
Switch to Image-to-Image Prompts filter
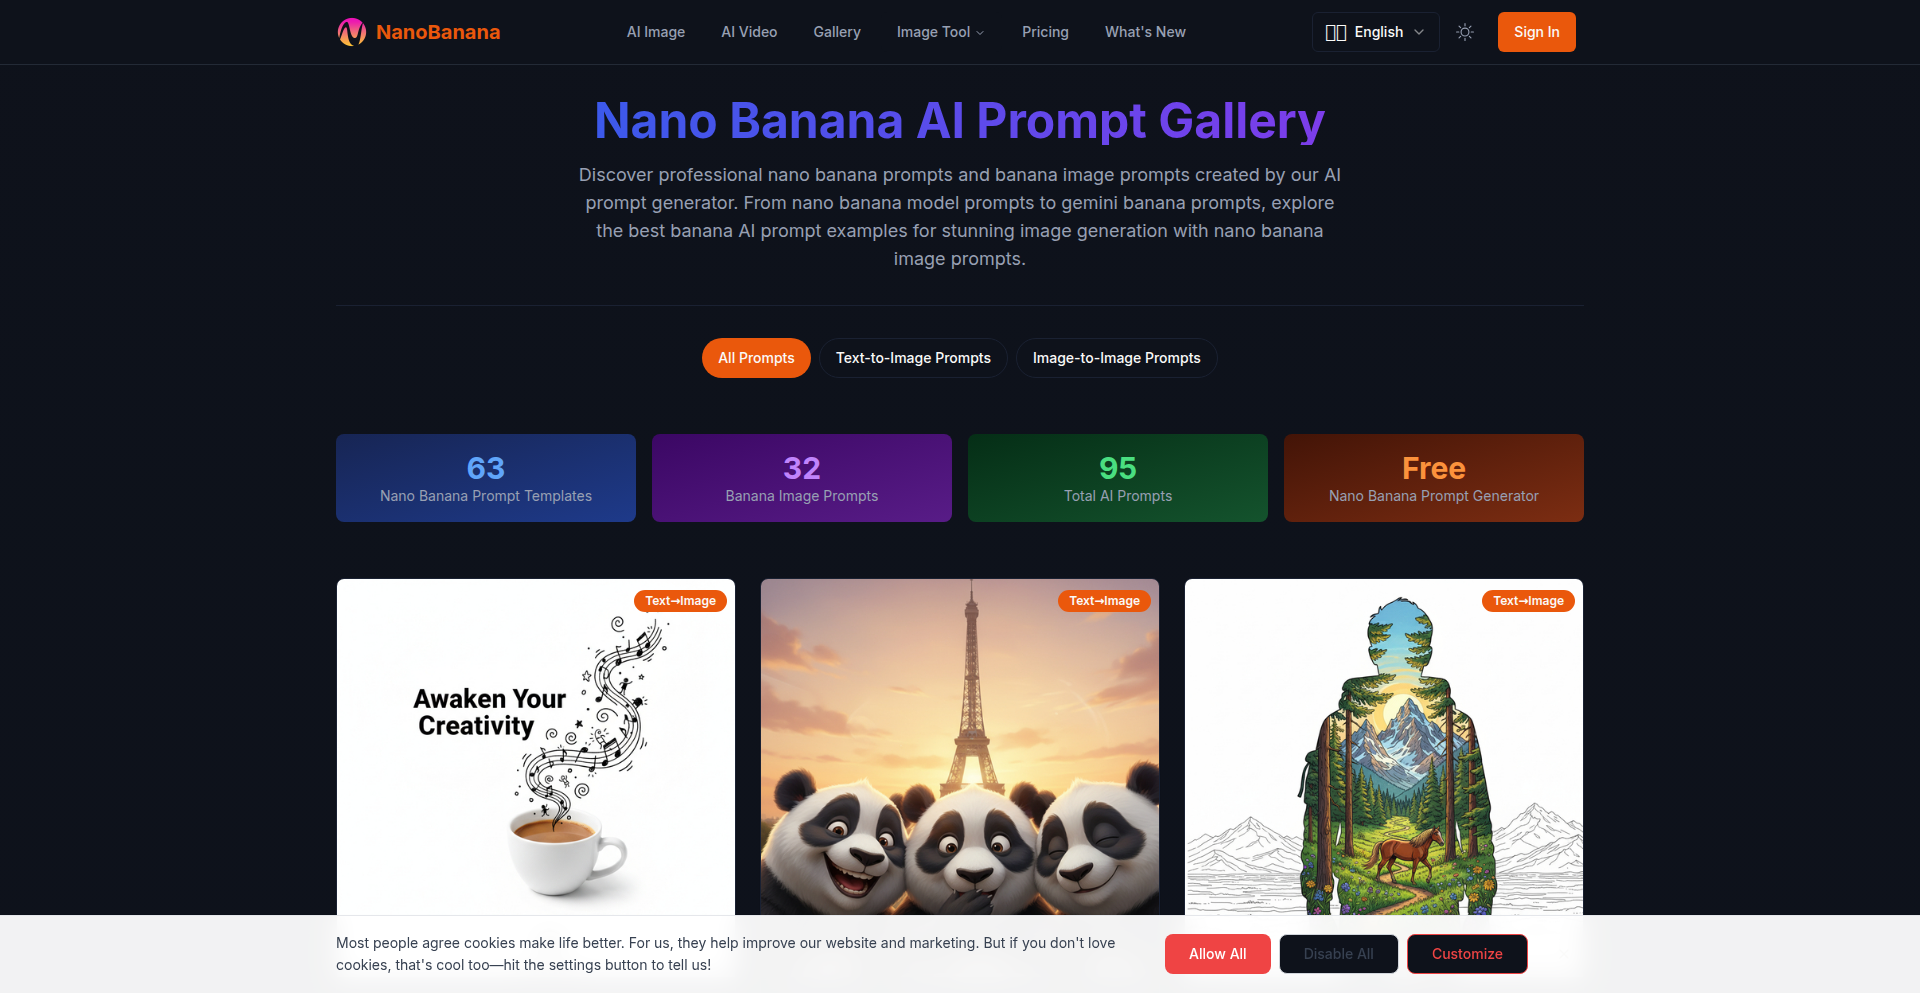[x=1116, y=358]
